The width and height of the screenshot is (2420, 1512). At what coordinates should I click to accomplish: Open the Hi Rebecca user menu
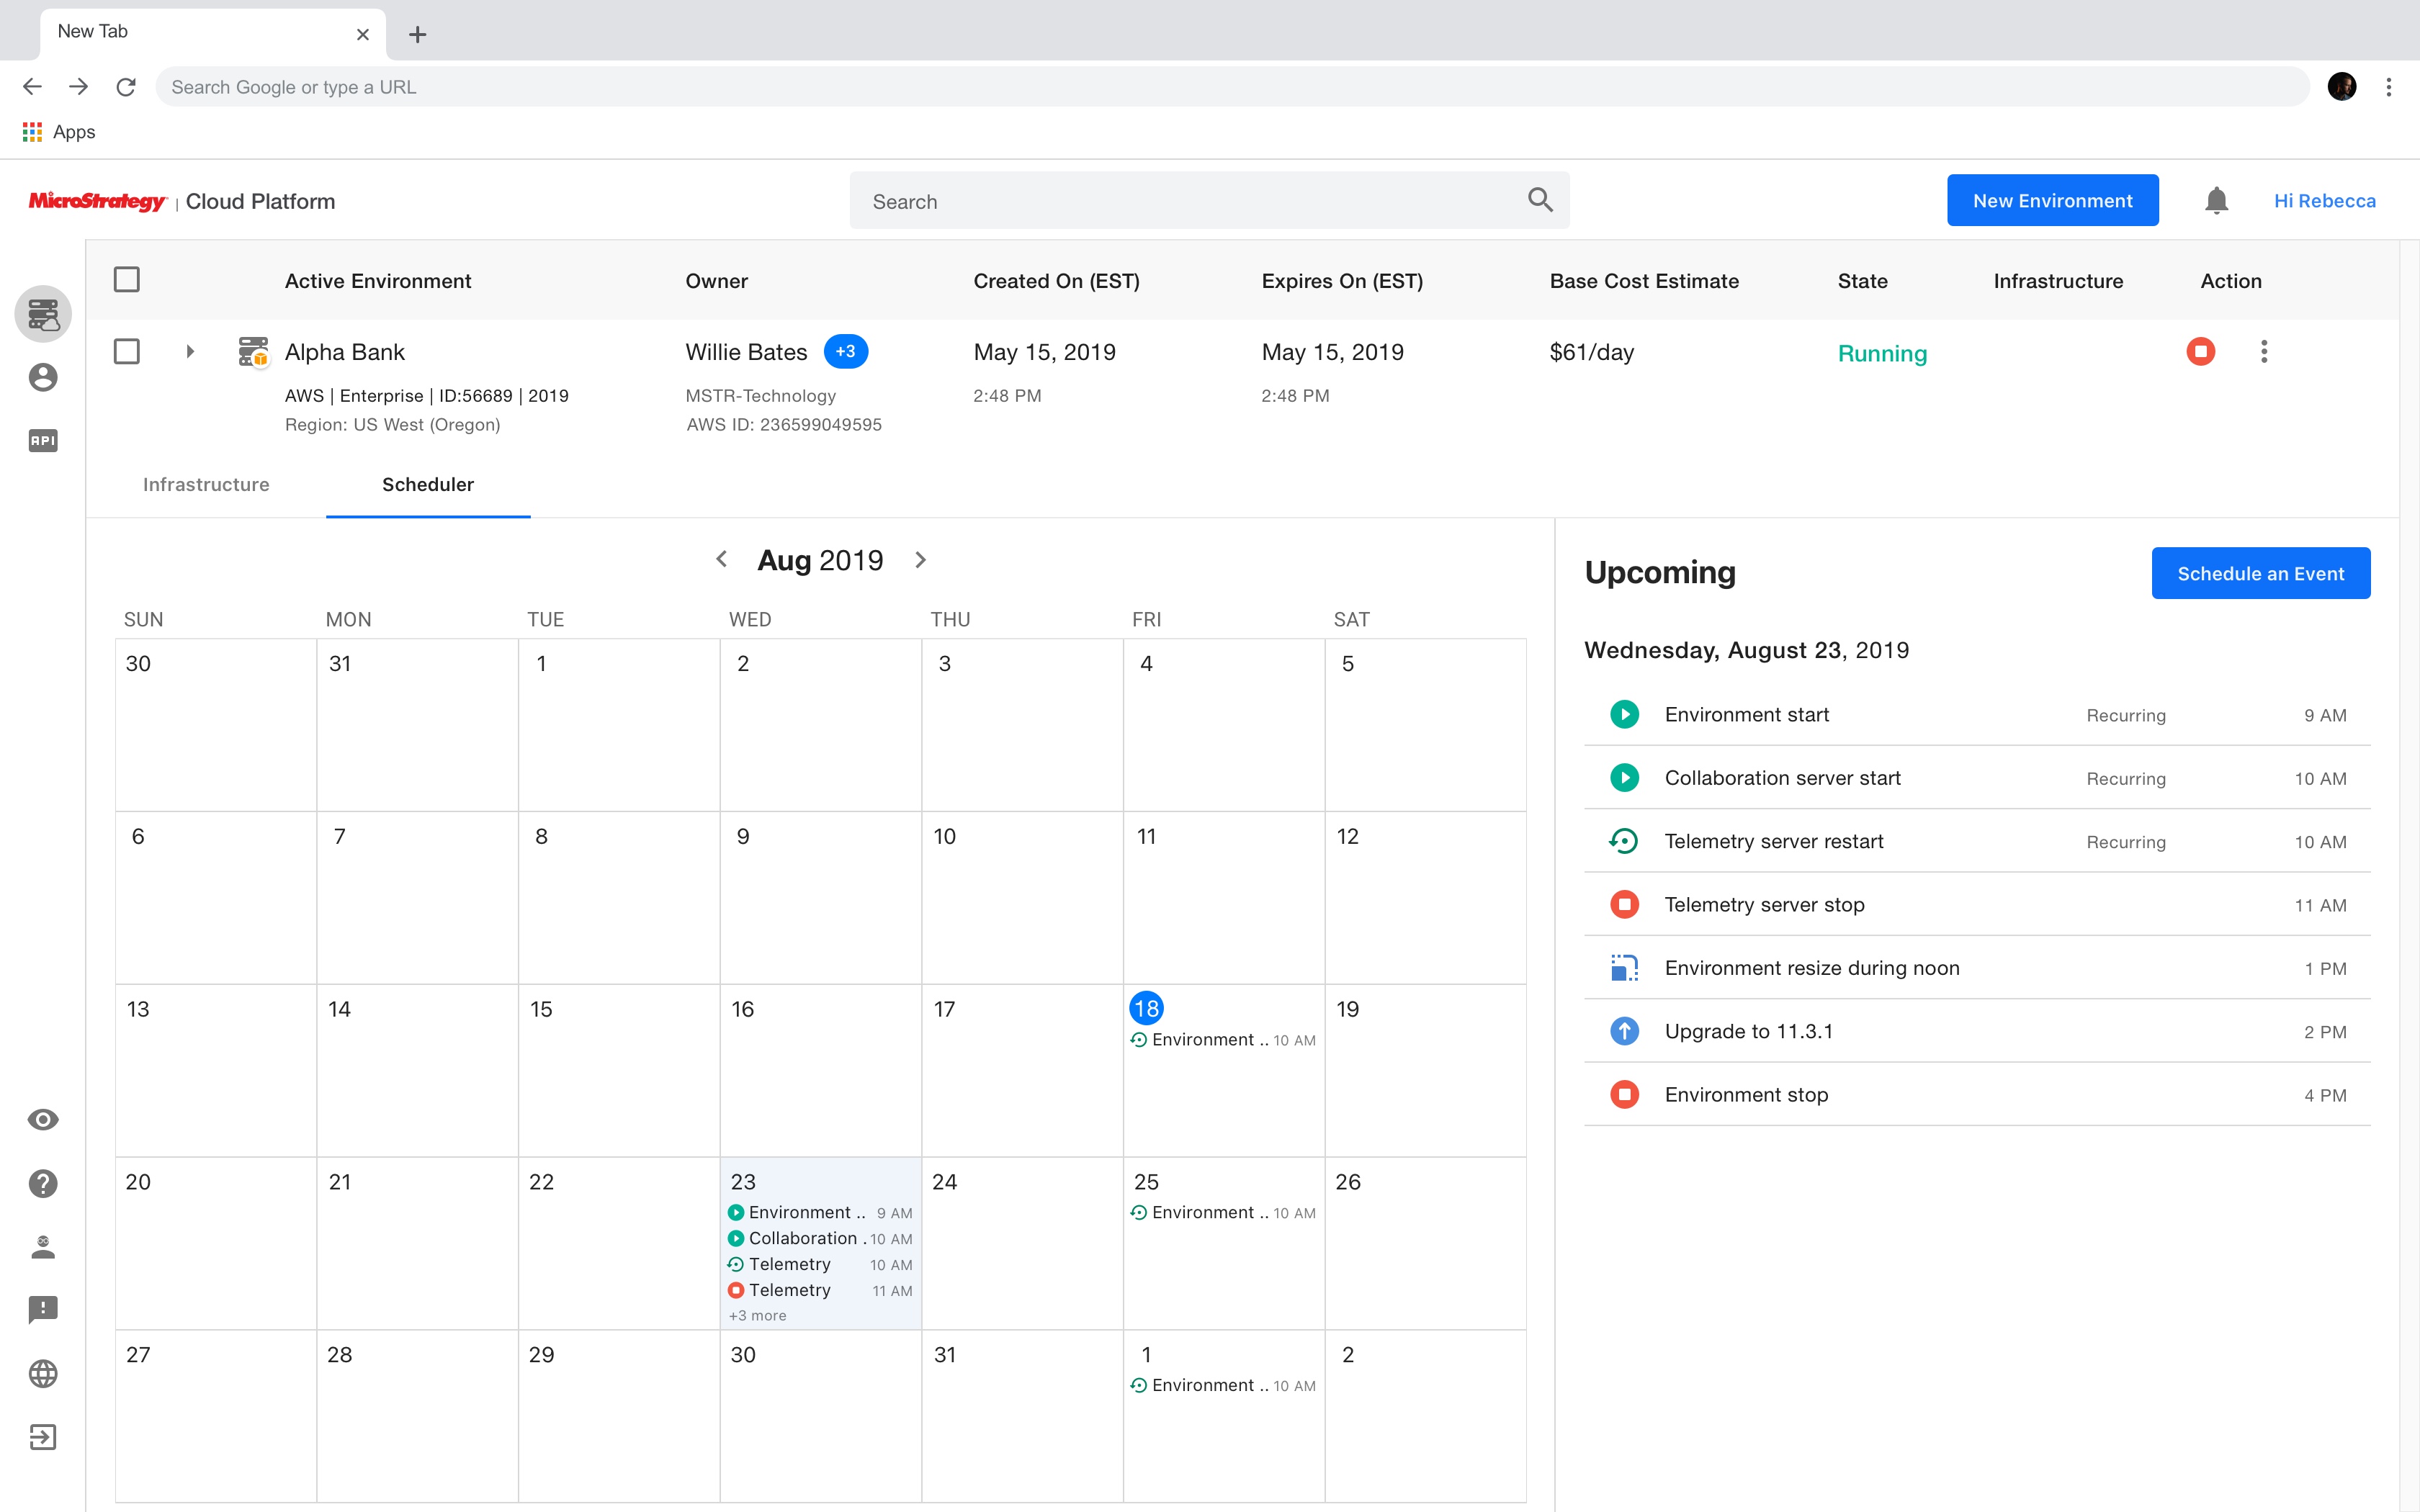tap(2324, 201)
